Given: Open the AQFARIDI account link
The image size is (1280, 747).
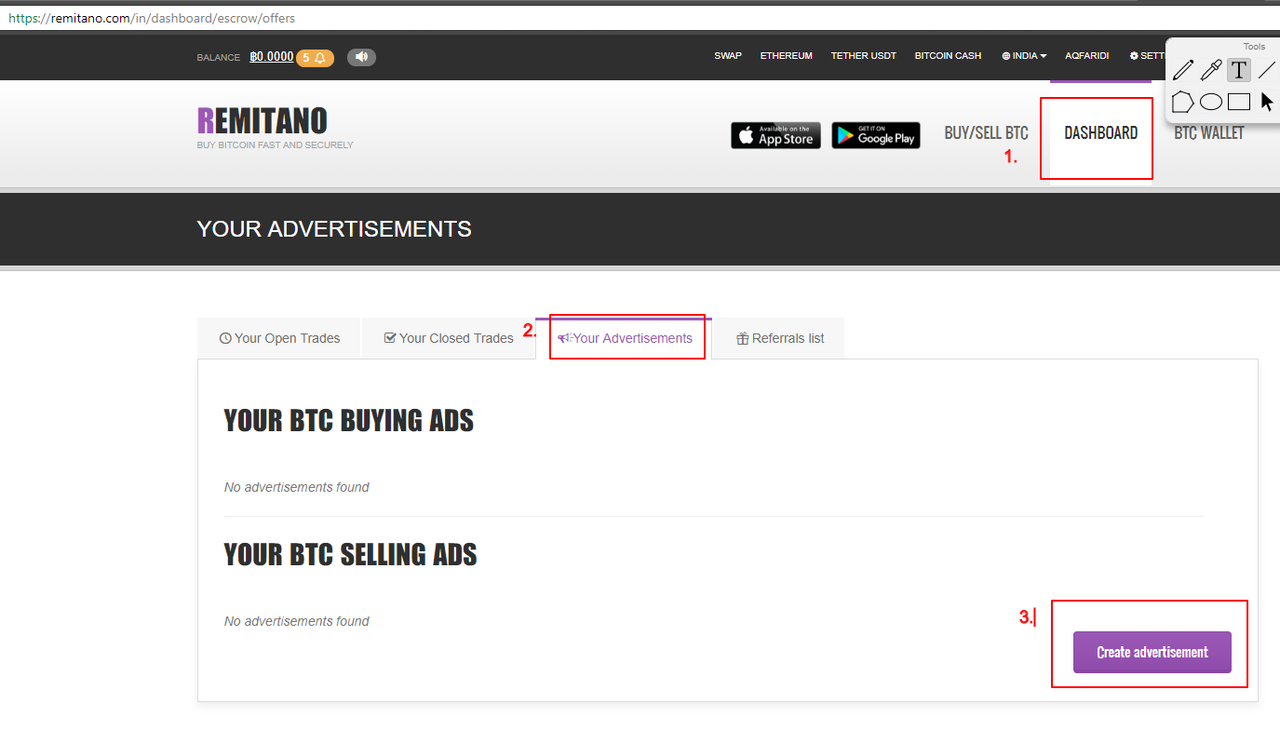Looking at the screenshot, I should 1087,56.
